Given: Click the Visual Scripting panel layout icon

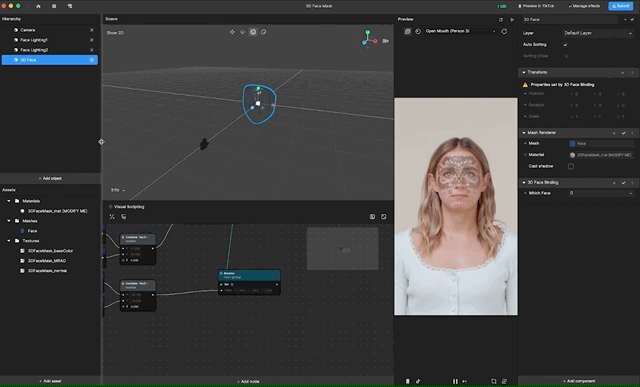Looking at the screenshot, I should [372, 217].
